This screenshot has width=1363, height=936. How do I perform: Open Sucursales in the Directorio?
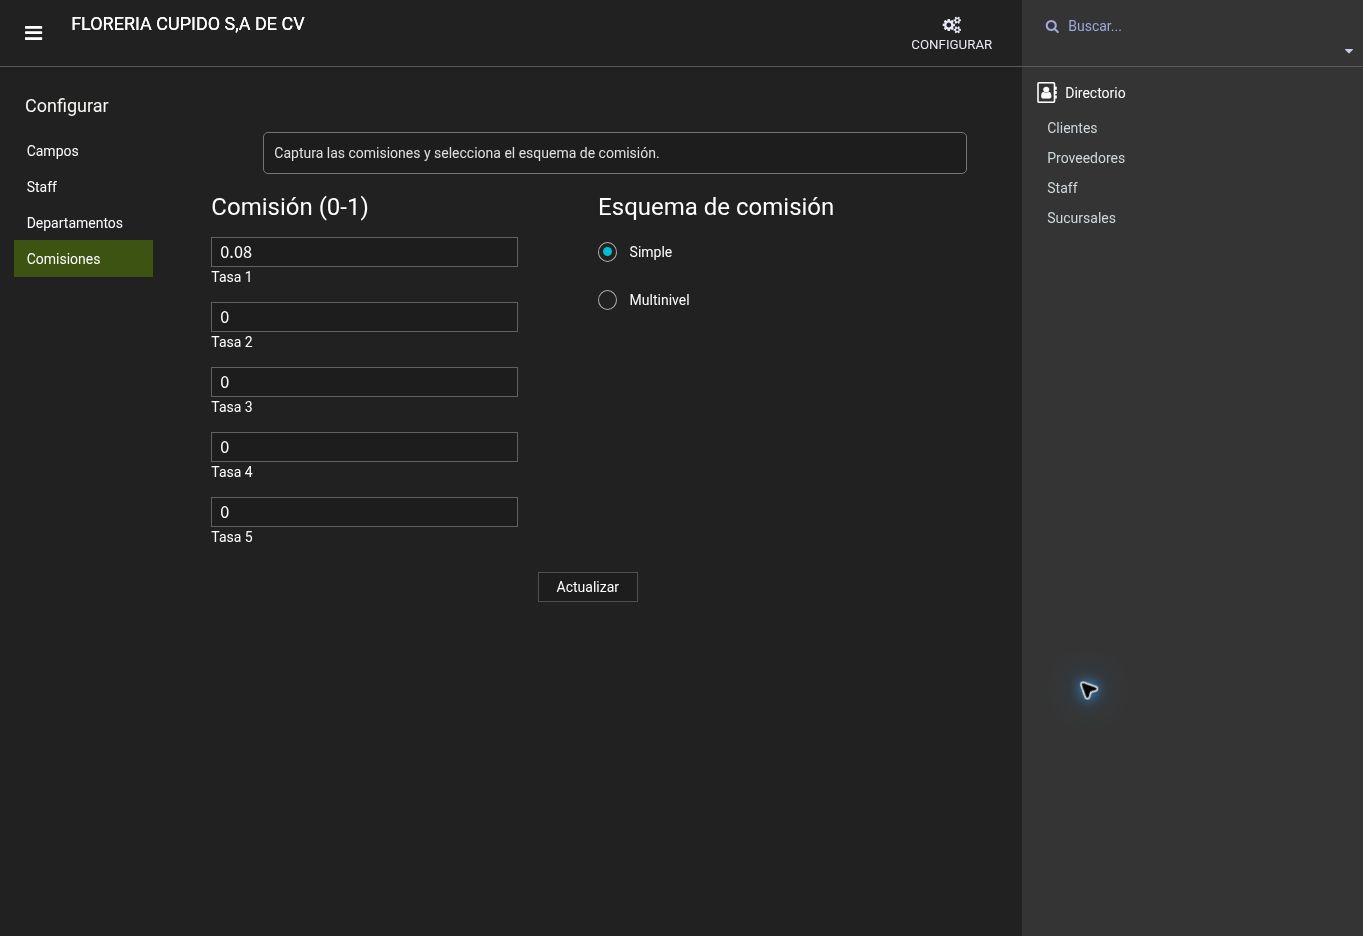click(x=1081, y=218)
